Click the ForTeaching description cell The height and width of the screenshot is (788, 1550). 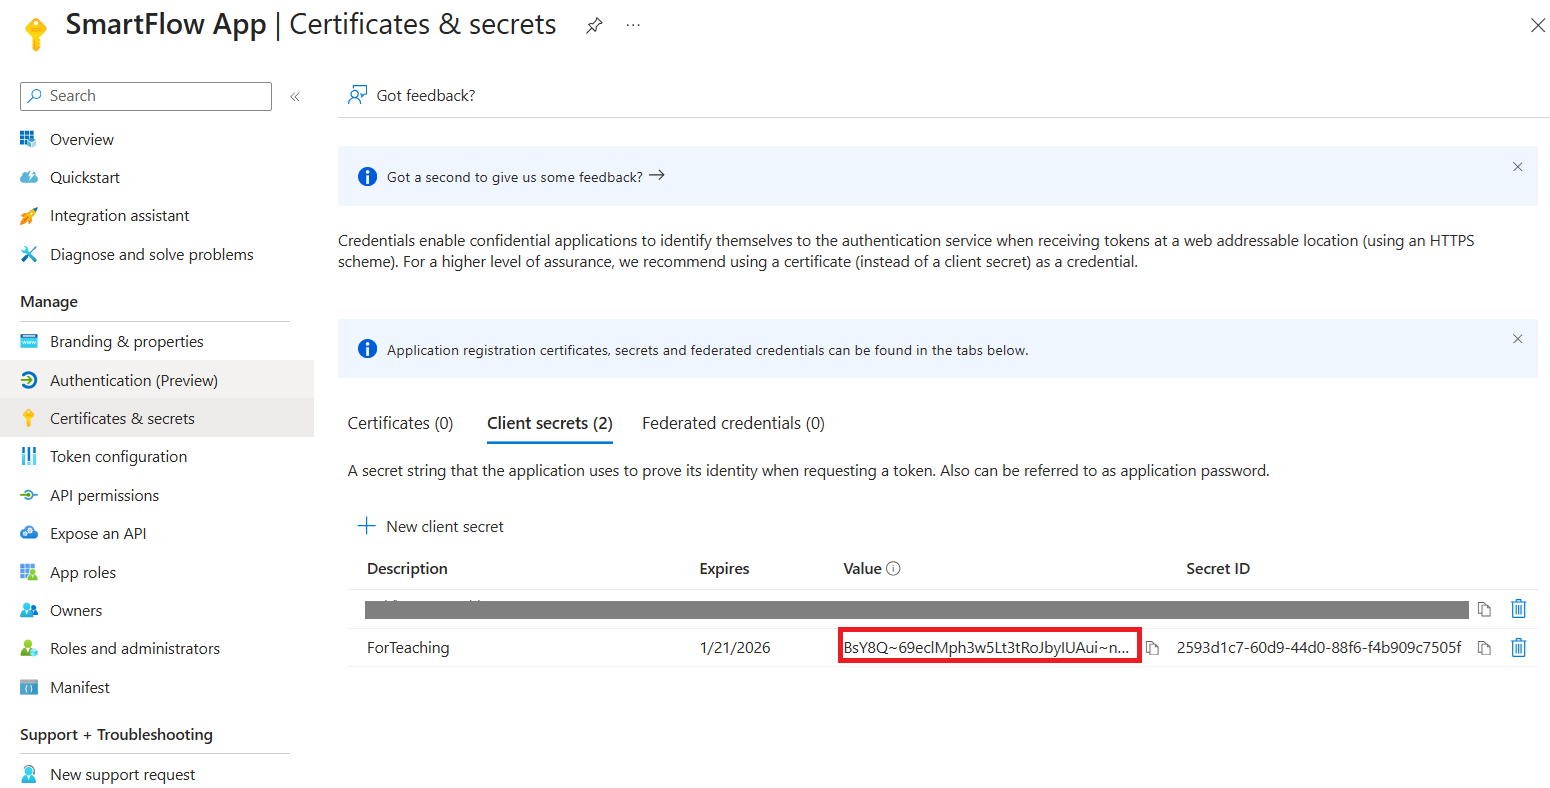point(408,647)
